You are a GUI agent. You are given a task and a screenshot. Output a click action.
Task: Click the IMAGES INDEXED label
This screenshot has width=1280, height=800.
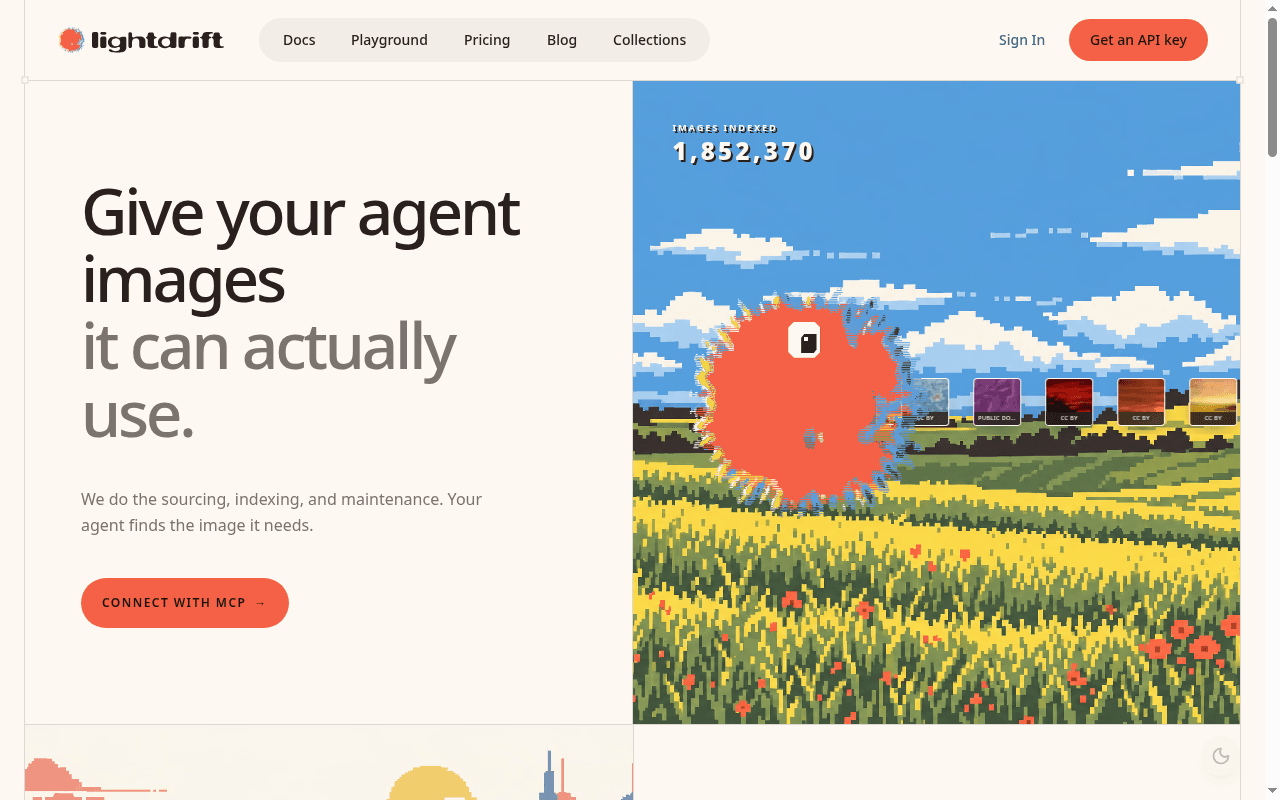[x=725, y=128]
